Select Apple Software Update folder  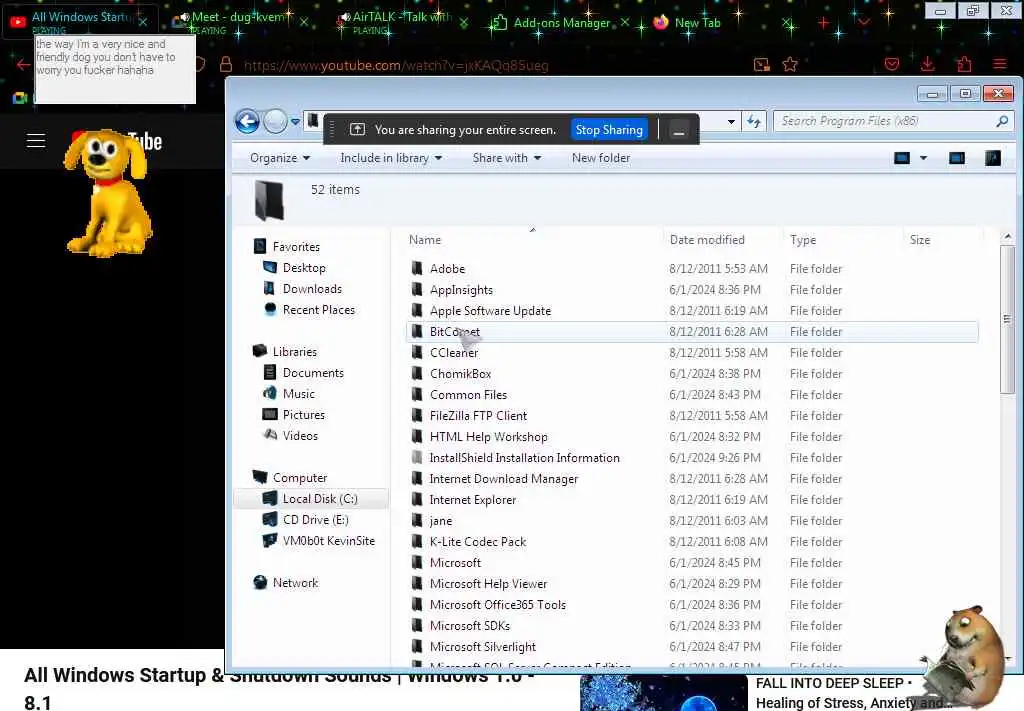click(x=490, y=311)
